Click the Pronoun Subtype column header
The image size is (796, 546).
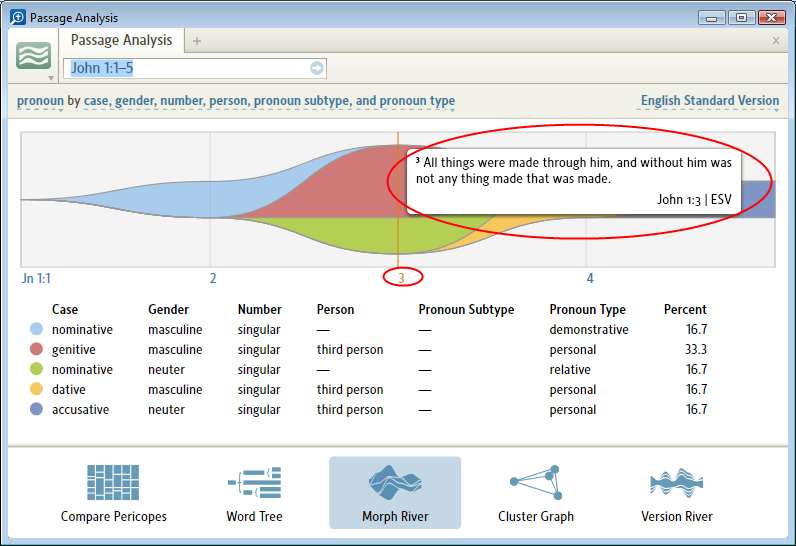[x=466, y=309]
